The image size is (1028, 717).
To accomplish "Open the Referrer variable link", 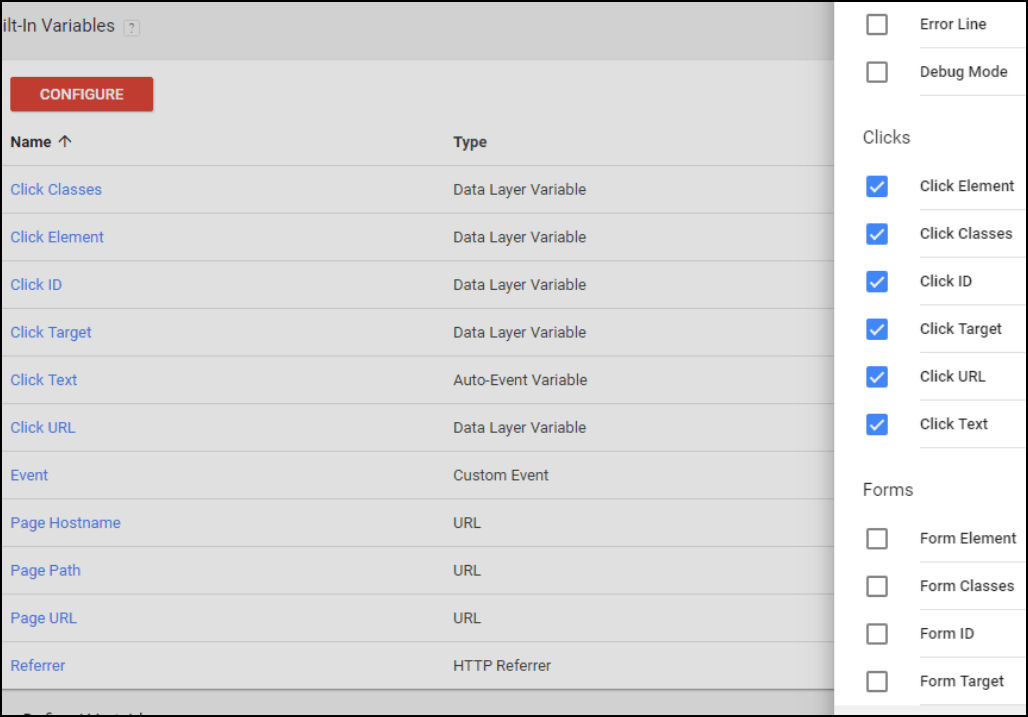I will (38, 665).
